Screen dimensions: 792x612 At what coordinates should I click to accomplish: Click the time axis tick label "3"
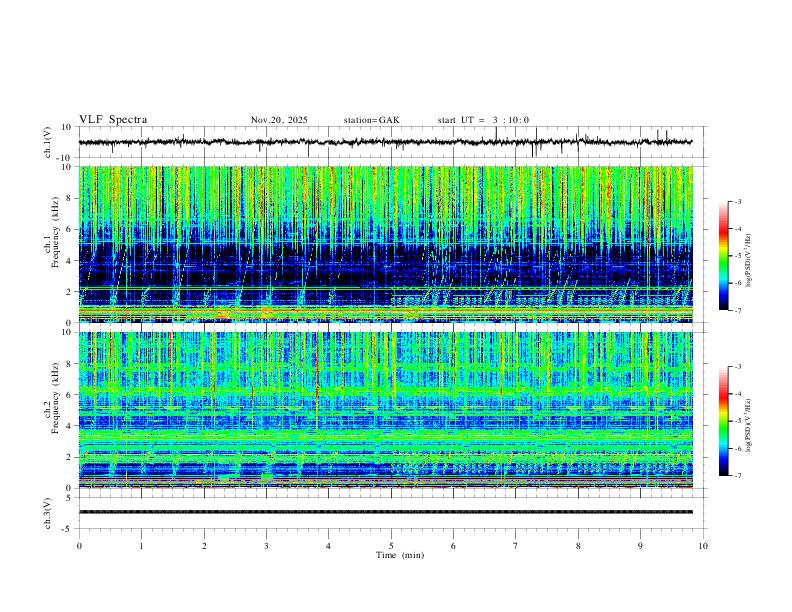pyautogui.click(x=266, y=546)
